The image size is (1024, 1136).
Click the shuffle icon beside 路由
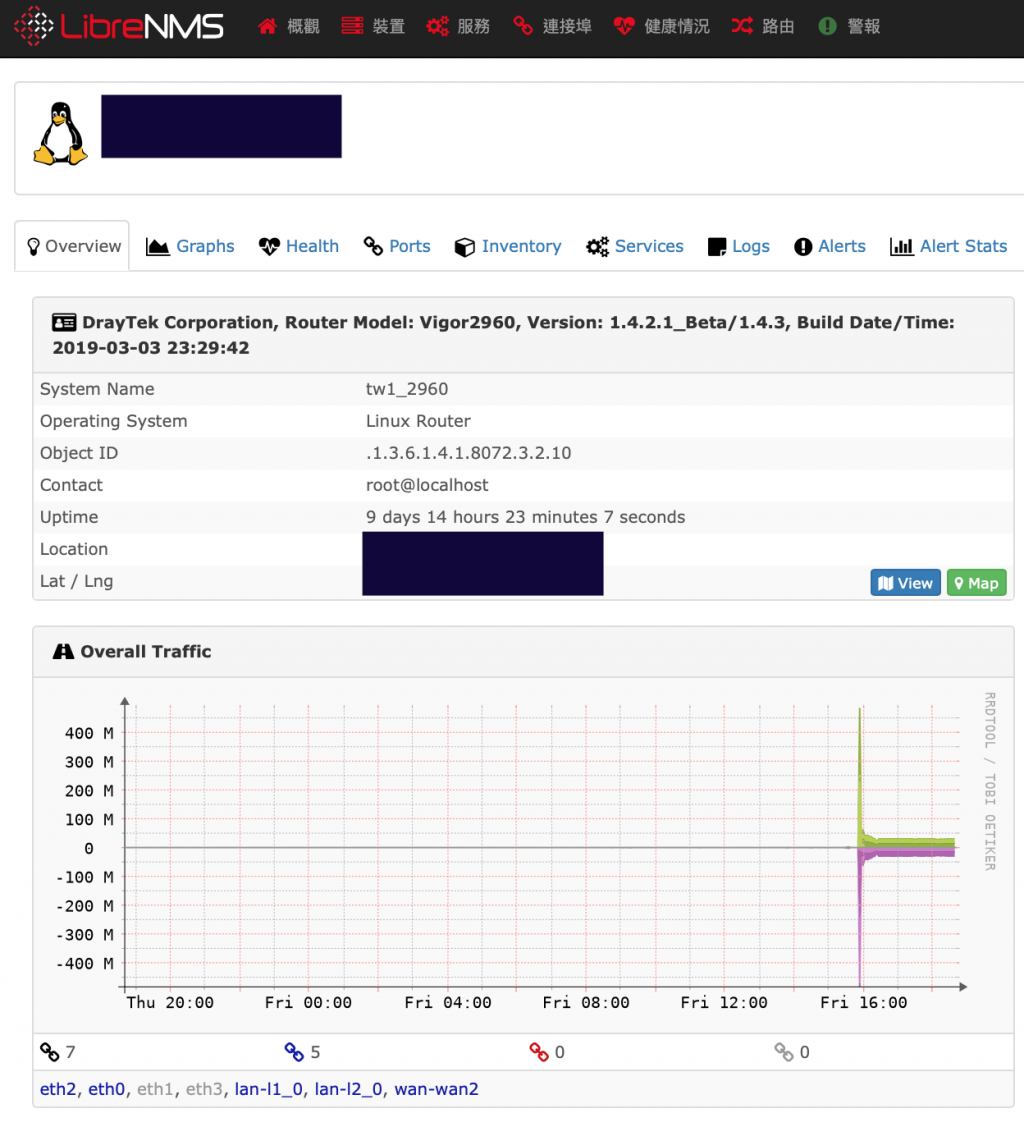742,26
